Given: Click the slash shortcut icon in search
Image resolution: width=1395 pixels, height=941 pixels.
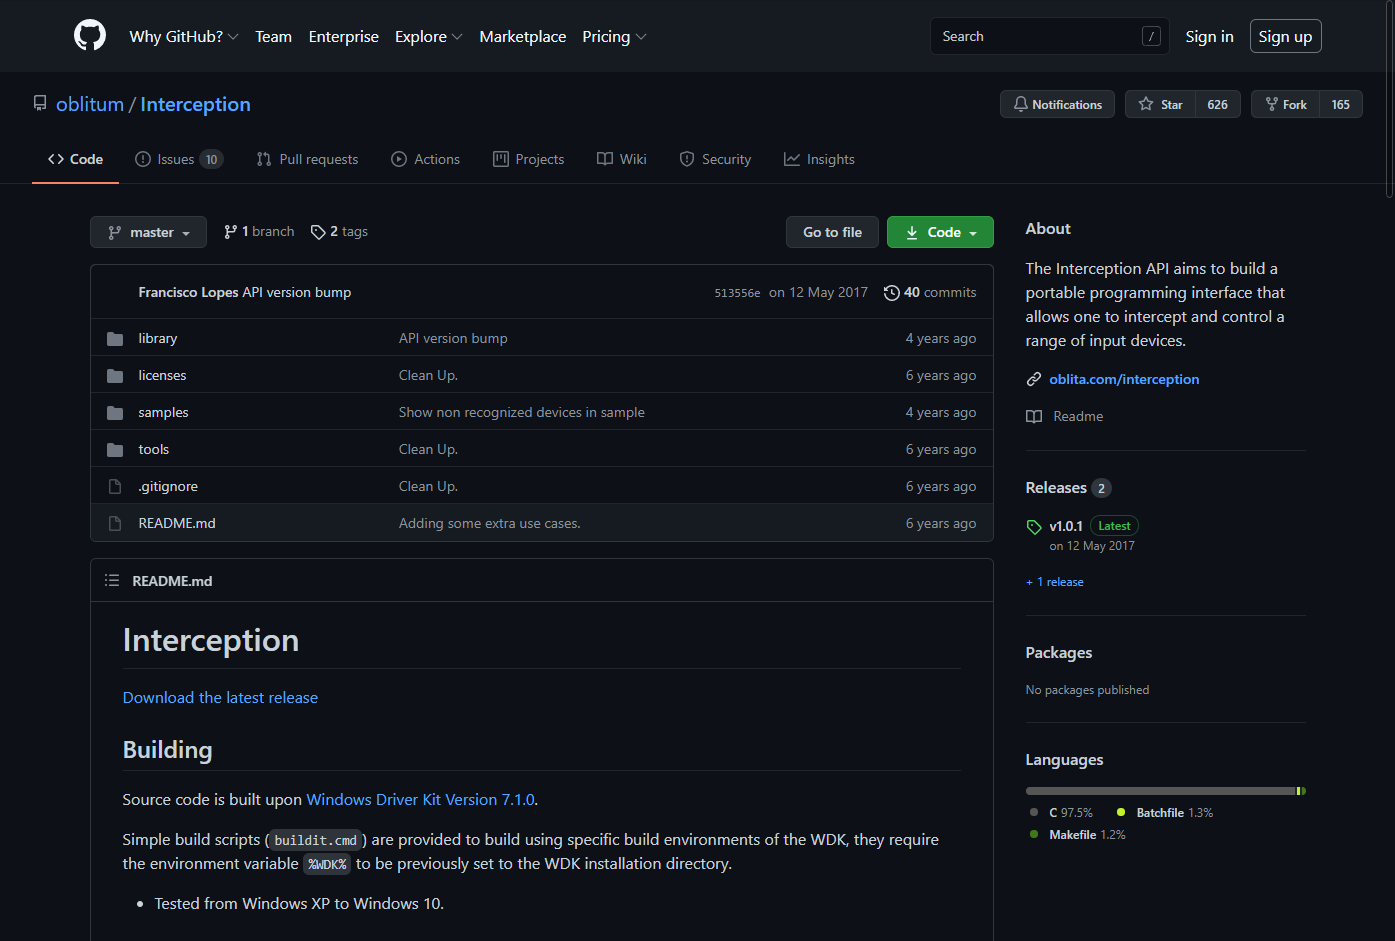Looking at the screenshot, I should (1151, 36).
